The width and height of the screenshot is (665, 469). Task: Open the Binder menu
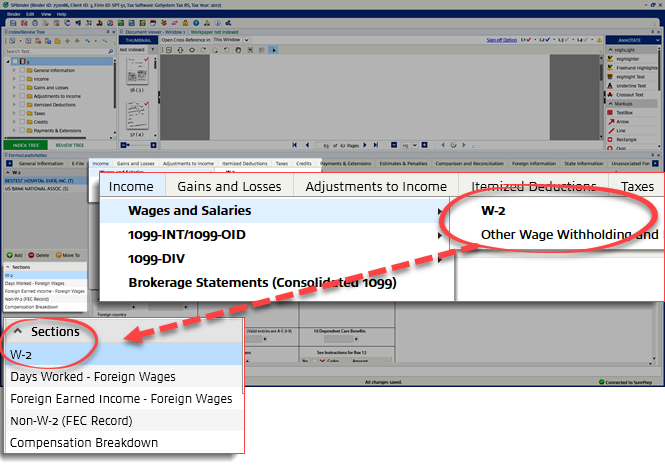click(x=14, y=14)
